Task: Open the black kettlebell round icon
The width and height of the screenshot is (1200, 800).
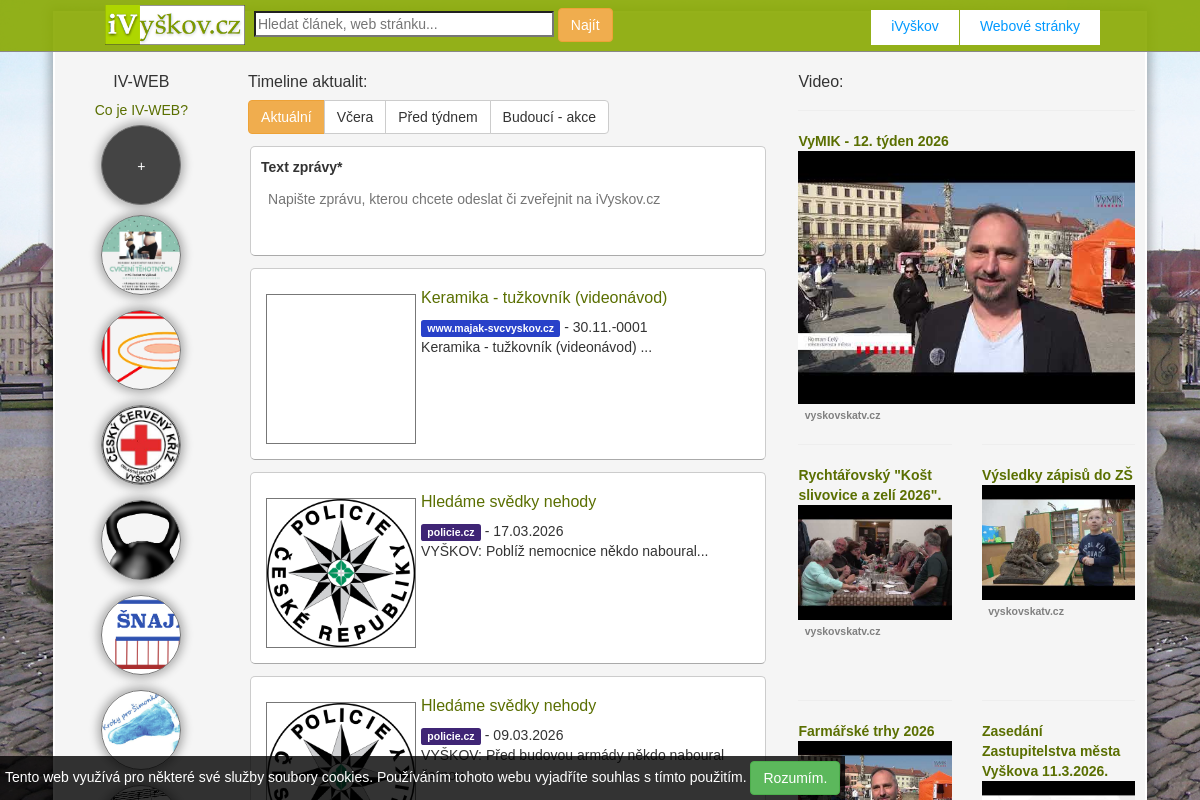Action: coord(141,540)
